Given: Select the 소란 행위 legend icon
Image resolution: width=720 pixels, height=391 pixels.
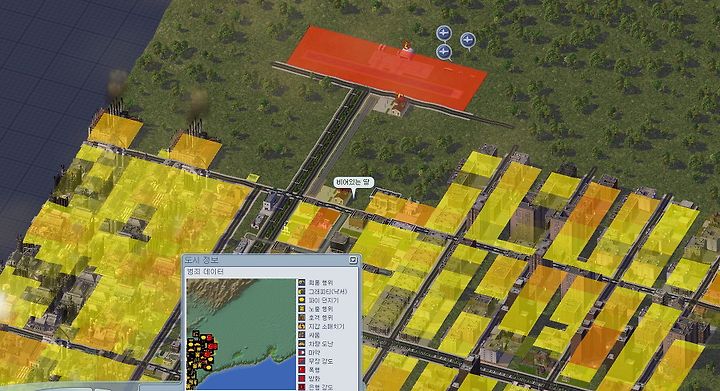Looking at the screenshot, I should (x=302, y=318).
